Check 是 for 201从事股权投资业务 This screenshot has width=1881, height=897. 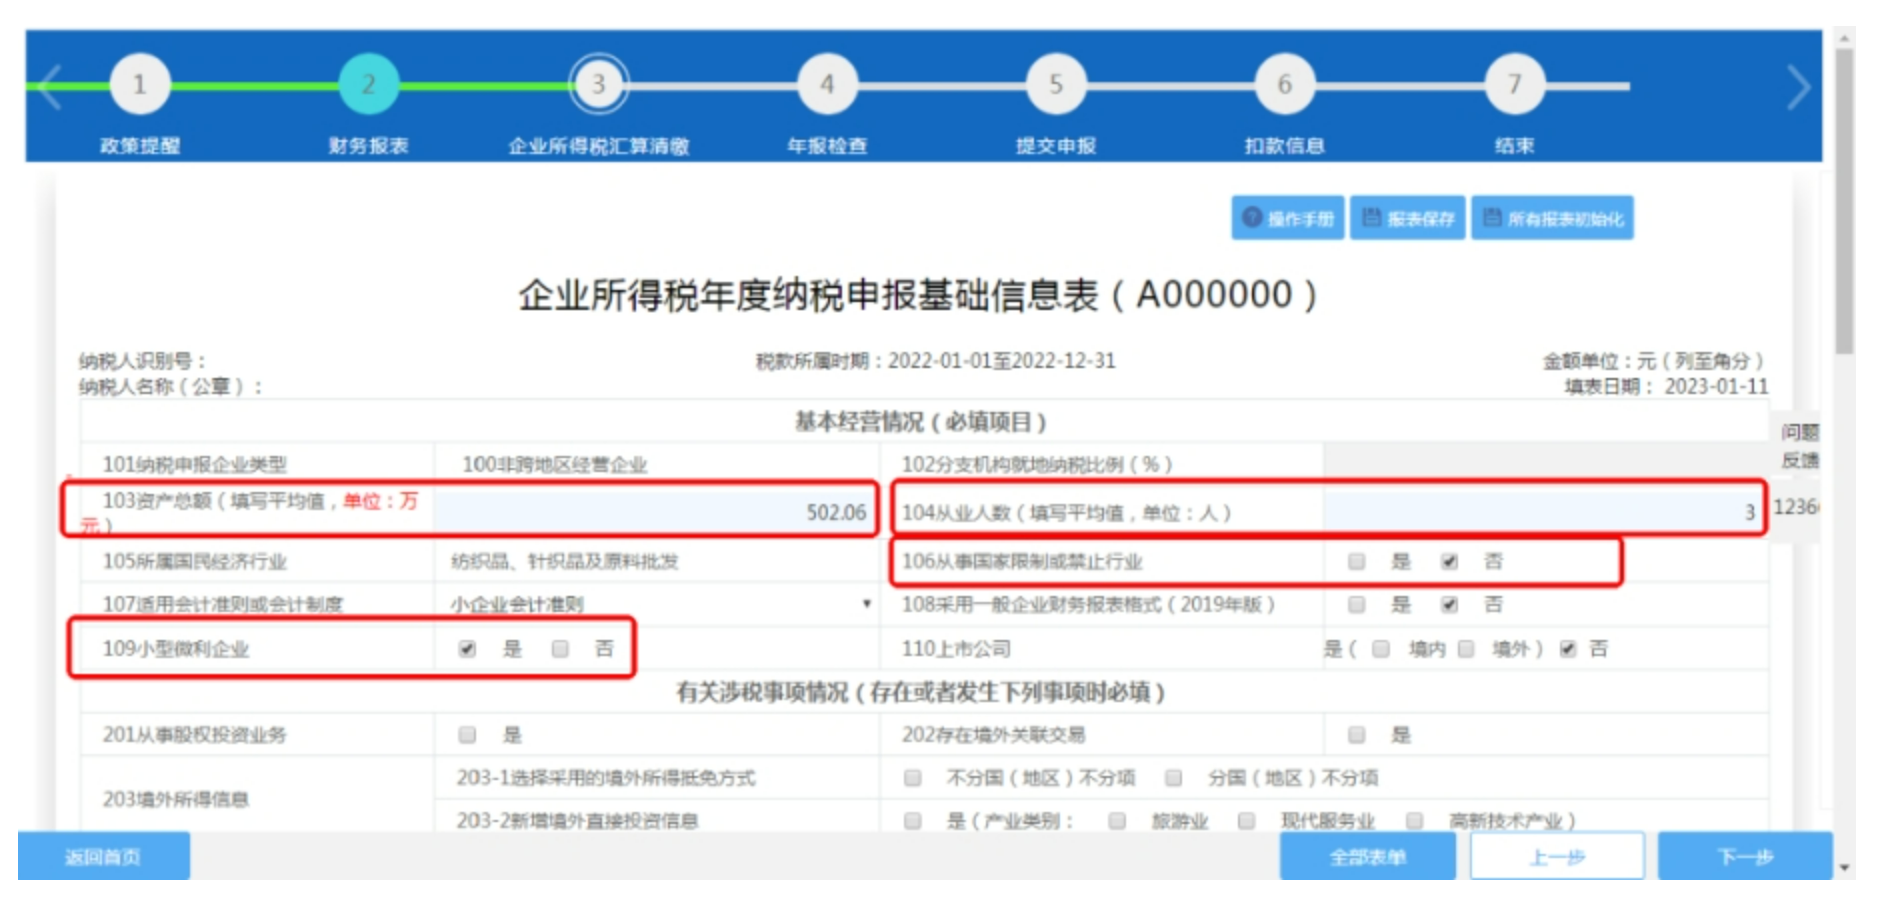click(467, 735)
